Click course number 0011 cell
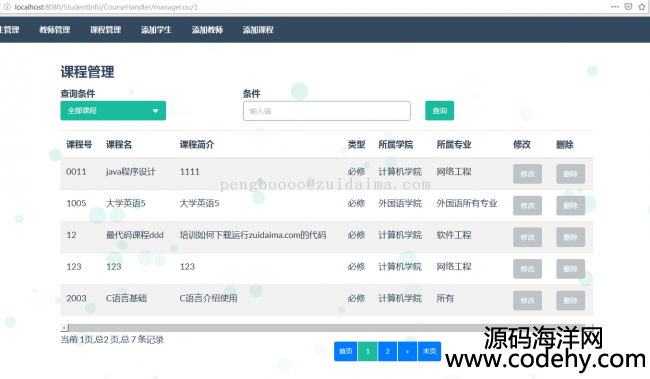The height and width of the screenshot is (379, 650). (76, 172)
